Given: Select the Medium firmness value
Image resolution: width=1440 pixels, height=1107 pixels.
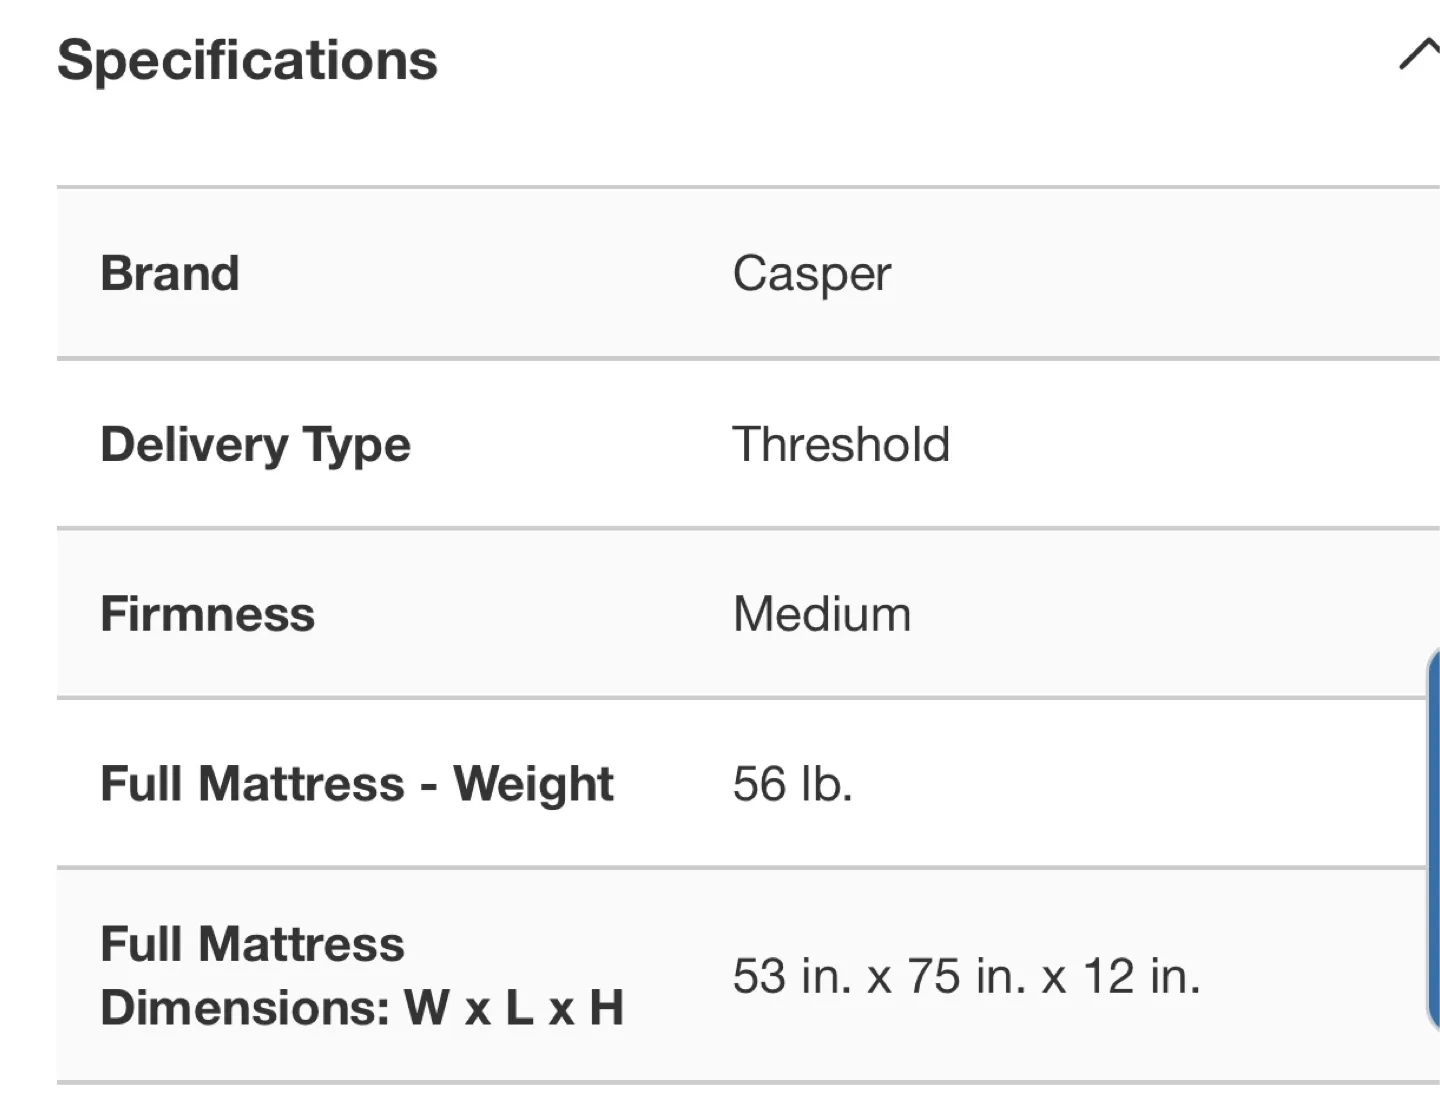Looking at the screenshot, I should point(822,613).
